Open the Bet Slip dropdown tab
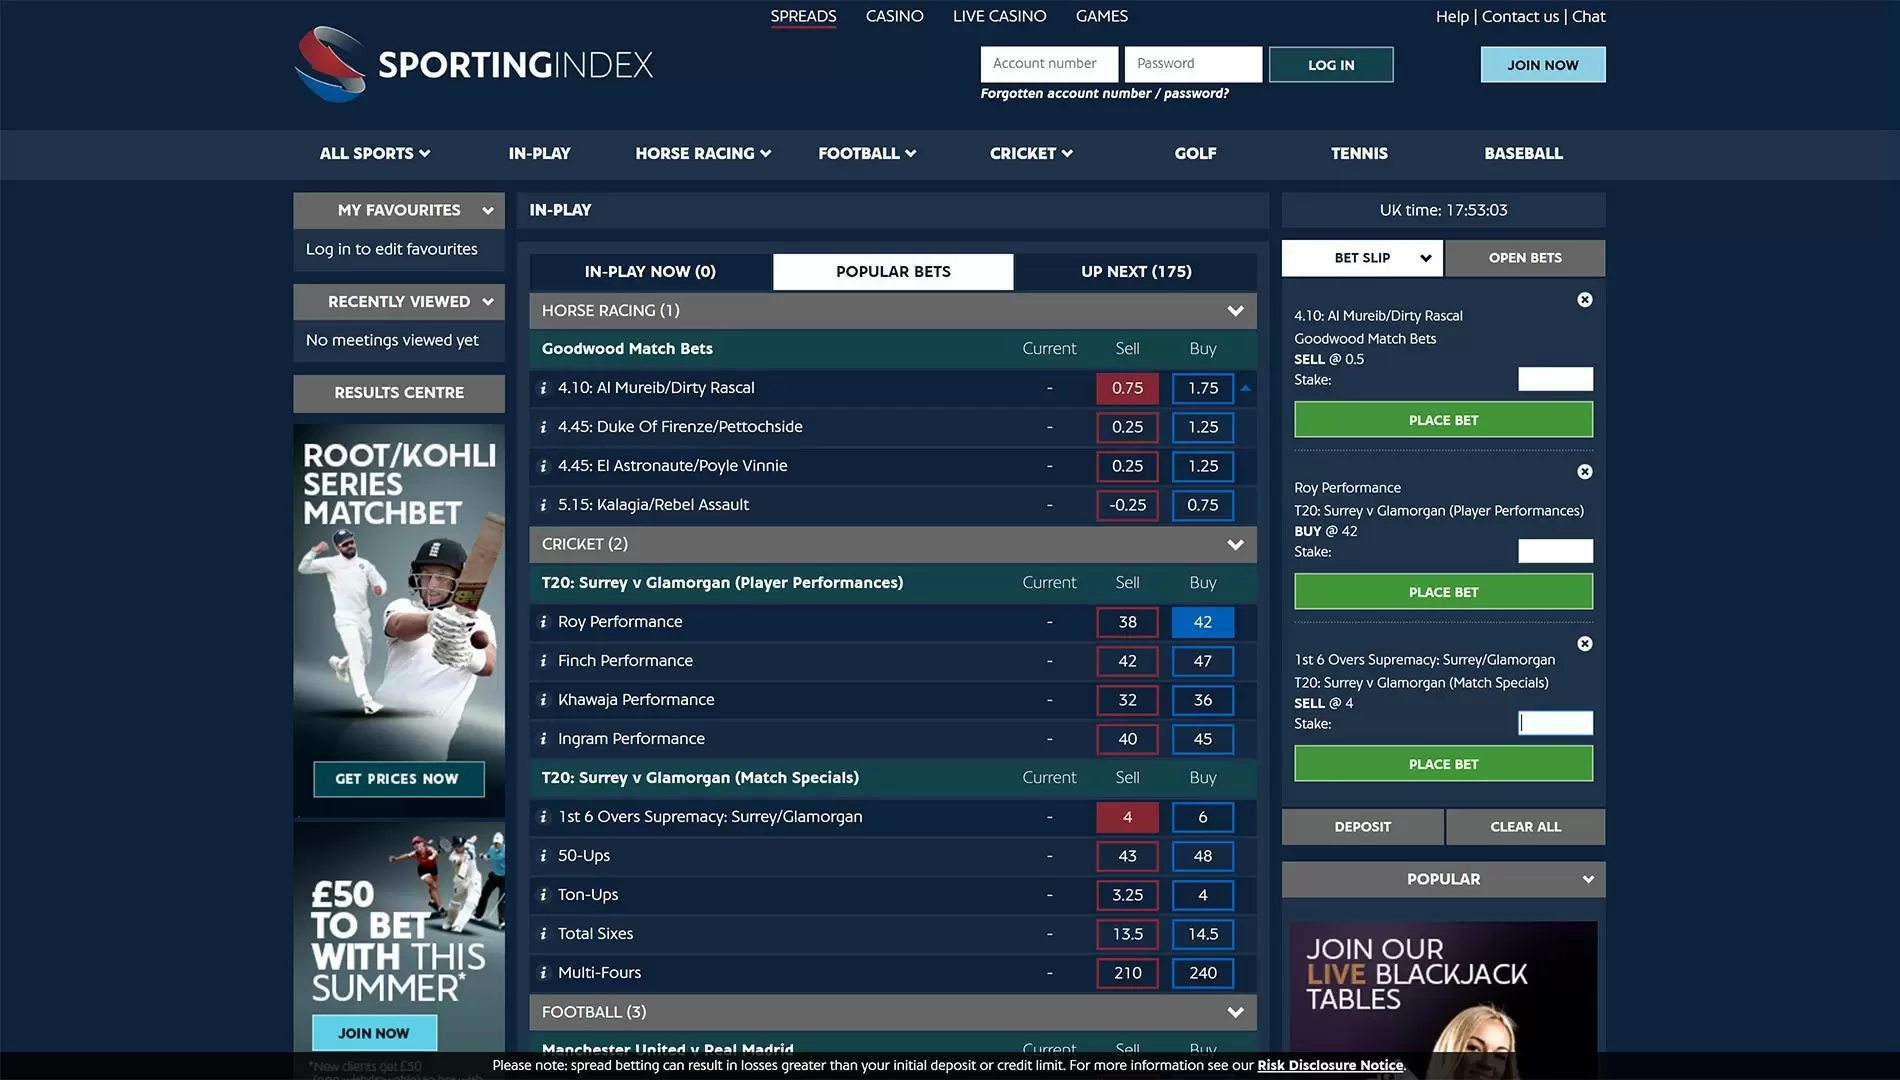1900x1080 pixels. pos(1362,258)
